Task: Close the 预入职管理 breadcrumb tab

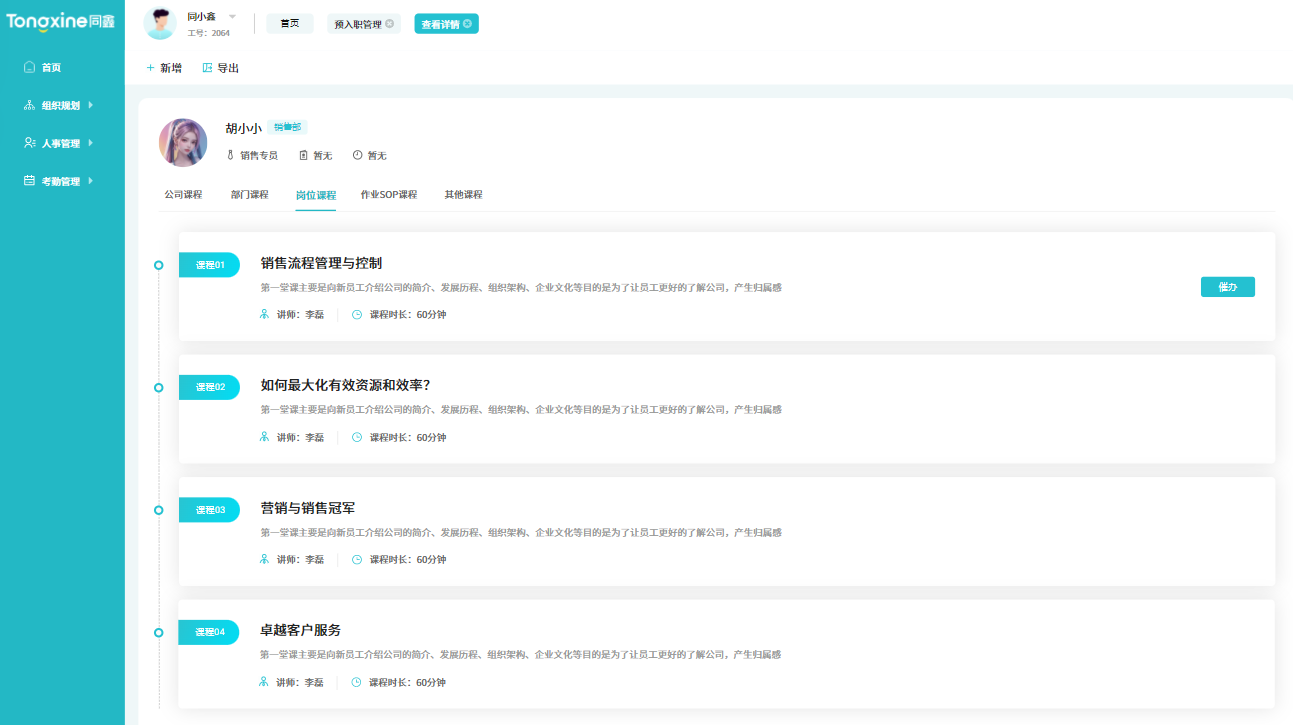Action: [390, 24]
